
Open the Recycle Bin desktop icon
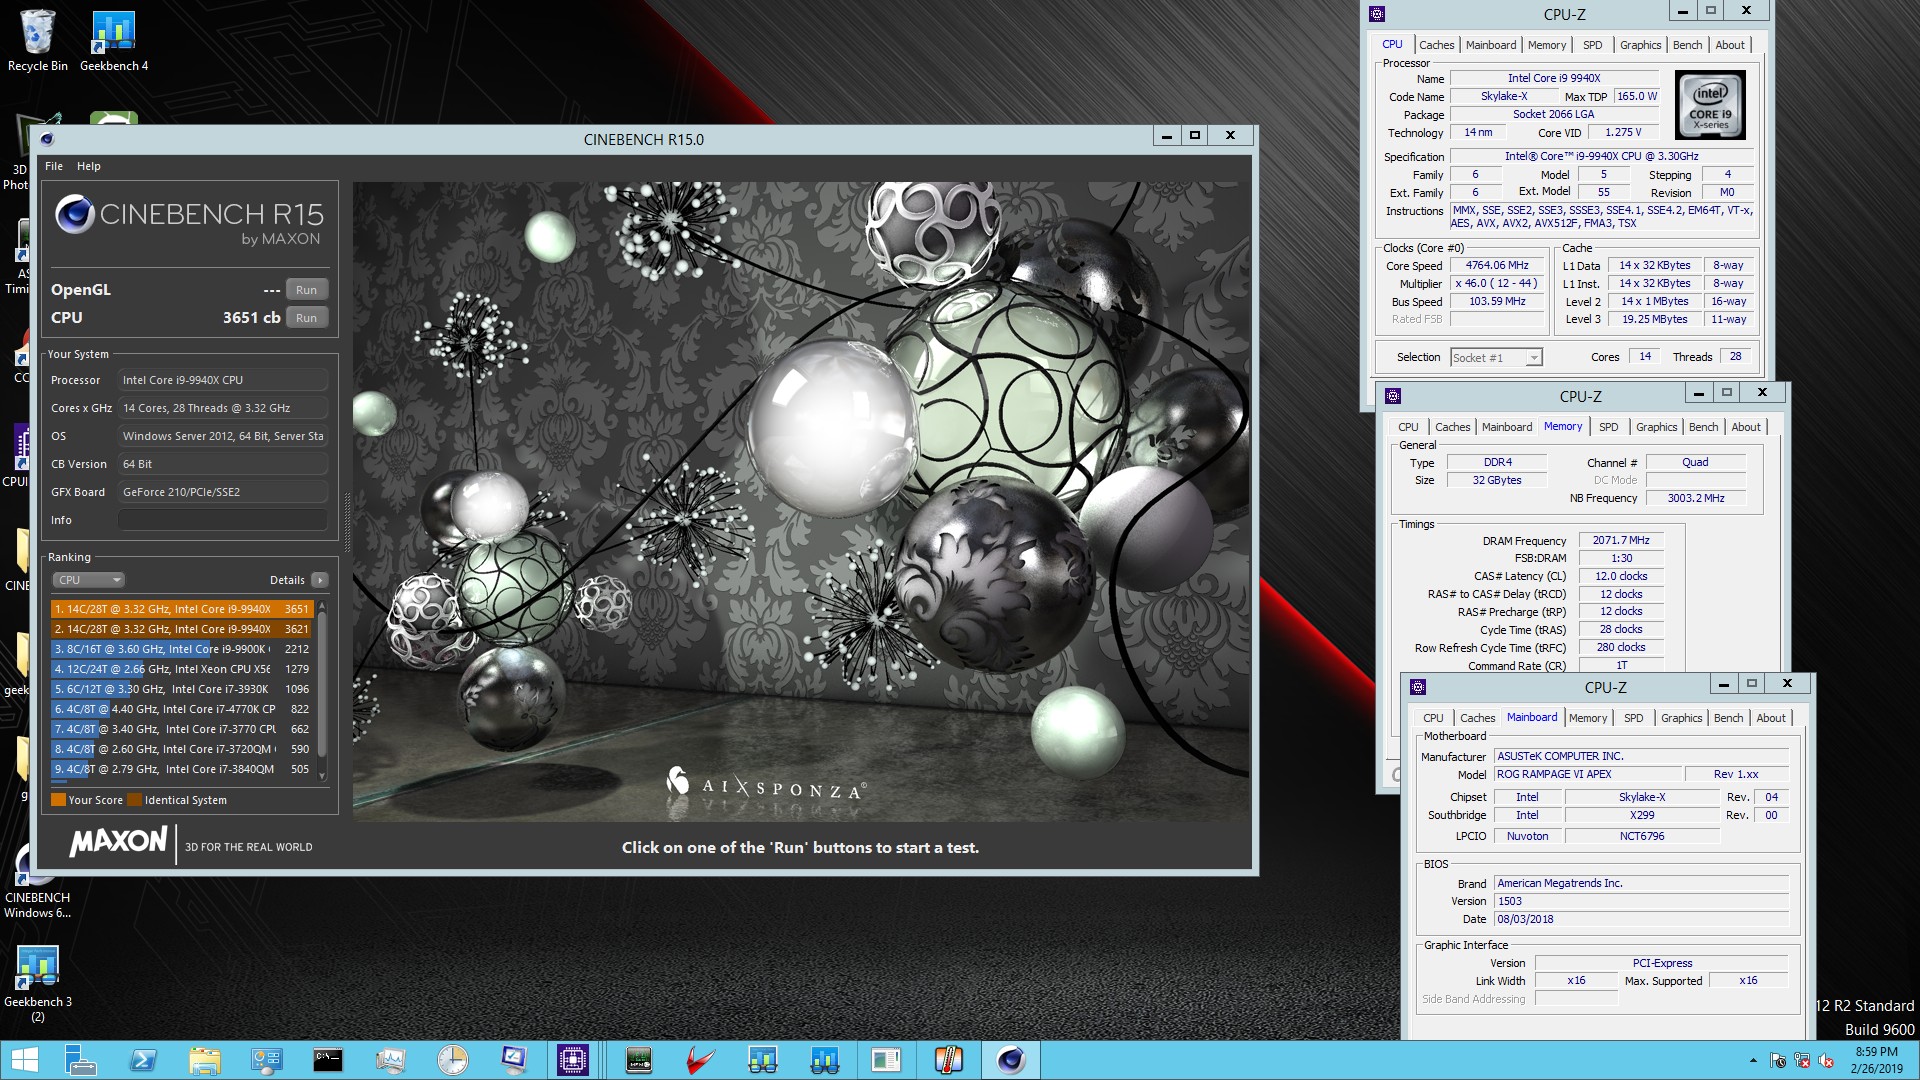tap(37, 40)
